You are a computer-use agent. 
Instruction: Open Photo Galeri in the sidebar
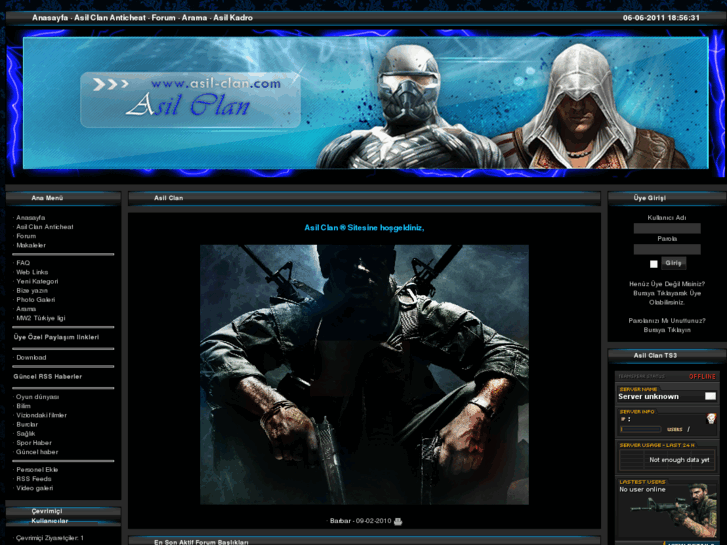click(36, 300)
